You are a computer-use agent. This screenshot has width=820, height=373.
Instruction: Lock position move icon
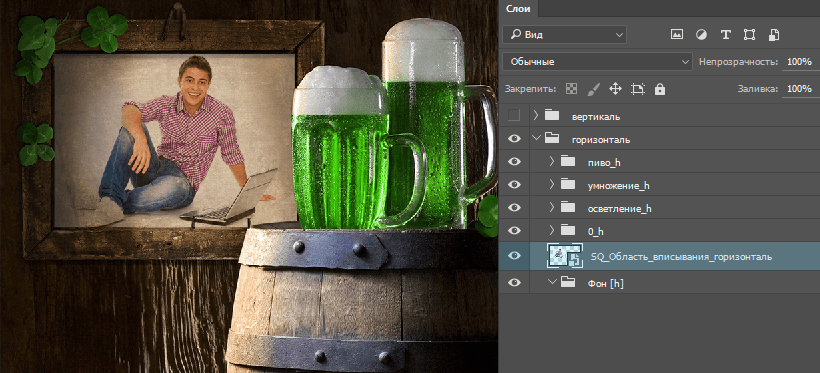coord(616,89)
